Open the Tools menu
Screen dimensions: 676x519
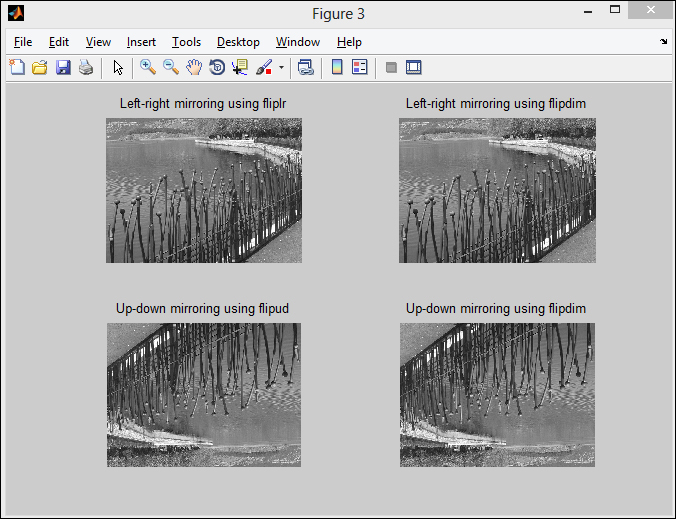coord(186,42)
